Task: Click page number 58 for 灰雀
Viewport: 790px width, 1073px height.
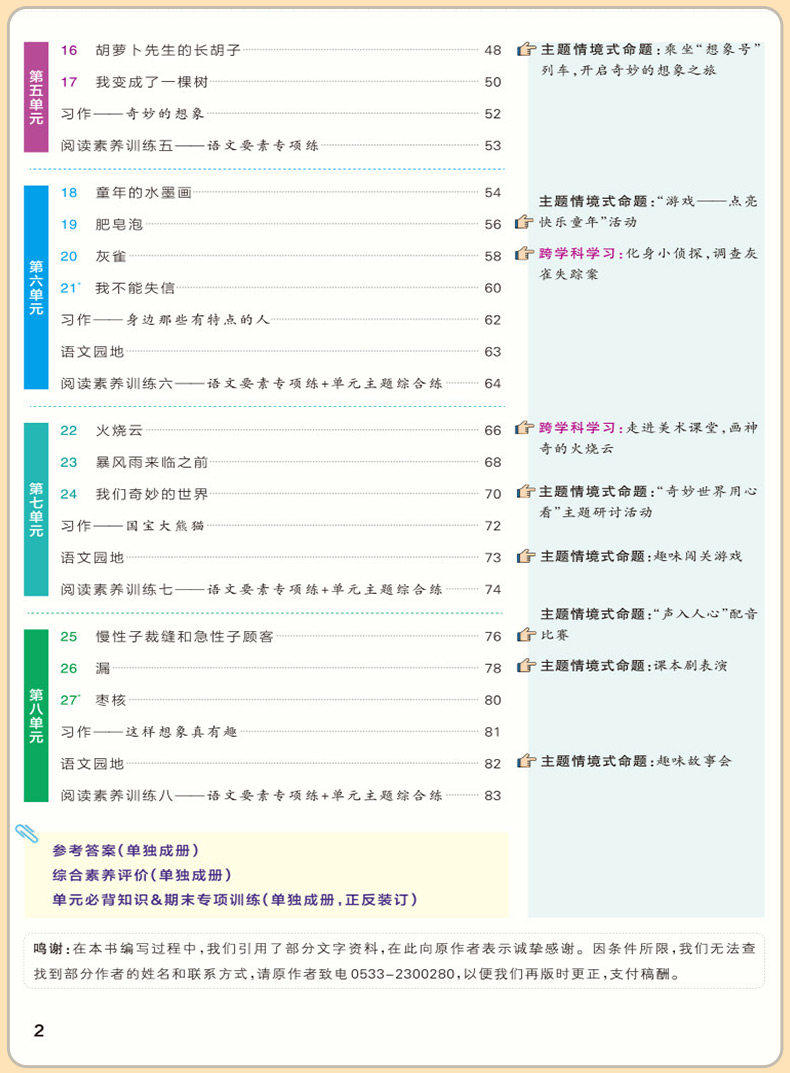Action: click(493, 257)
